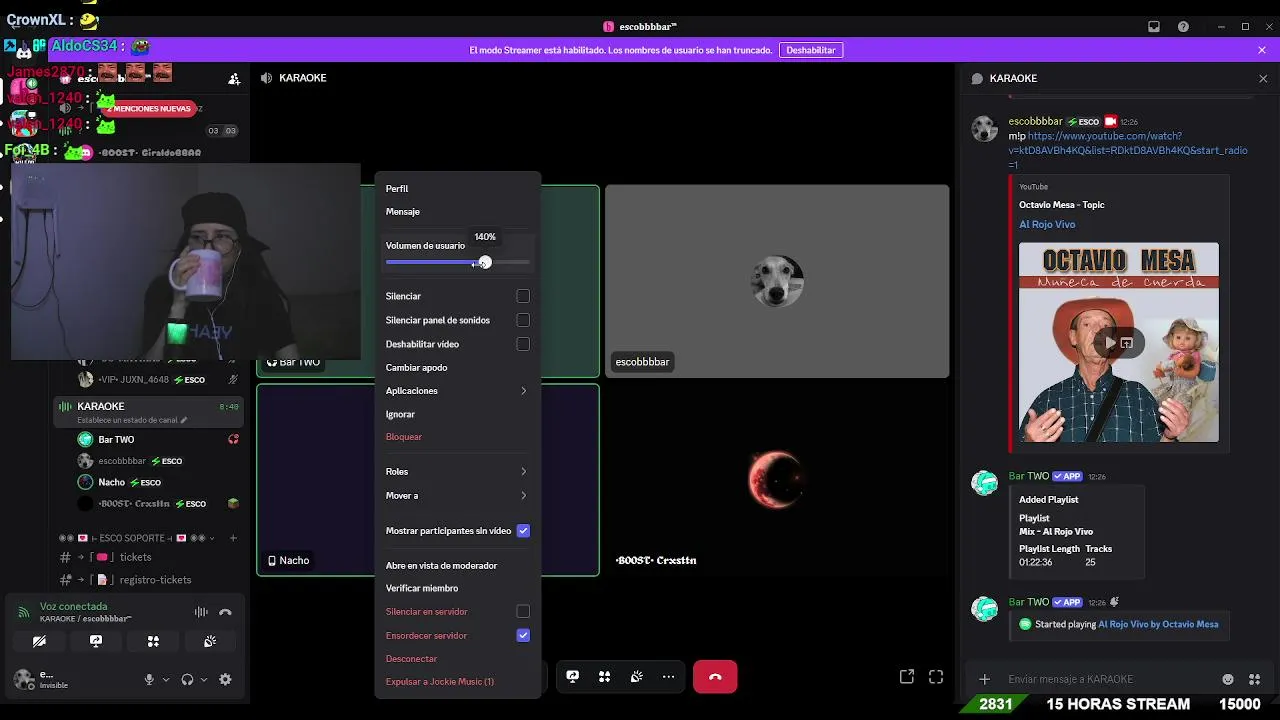The width and height of the screenshot is (1280, 720).
Task: Check the Silenciar checkbox
Action: click(x=523, y=296)
